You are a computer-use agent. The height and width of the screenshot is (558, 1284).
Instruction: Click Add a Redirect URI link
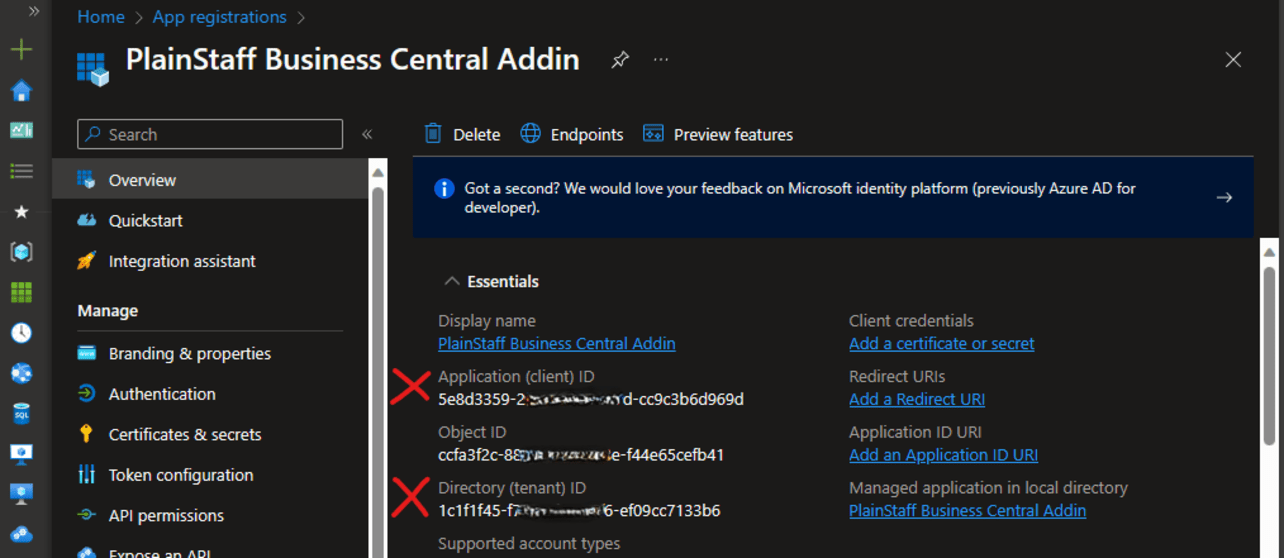917,399
